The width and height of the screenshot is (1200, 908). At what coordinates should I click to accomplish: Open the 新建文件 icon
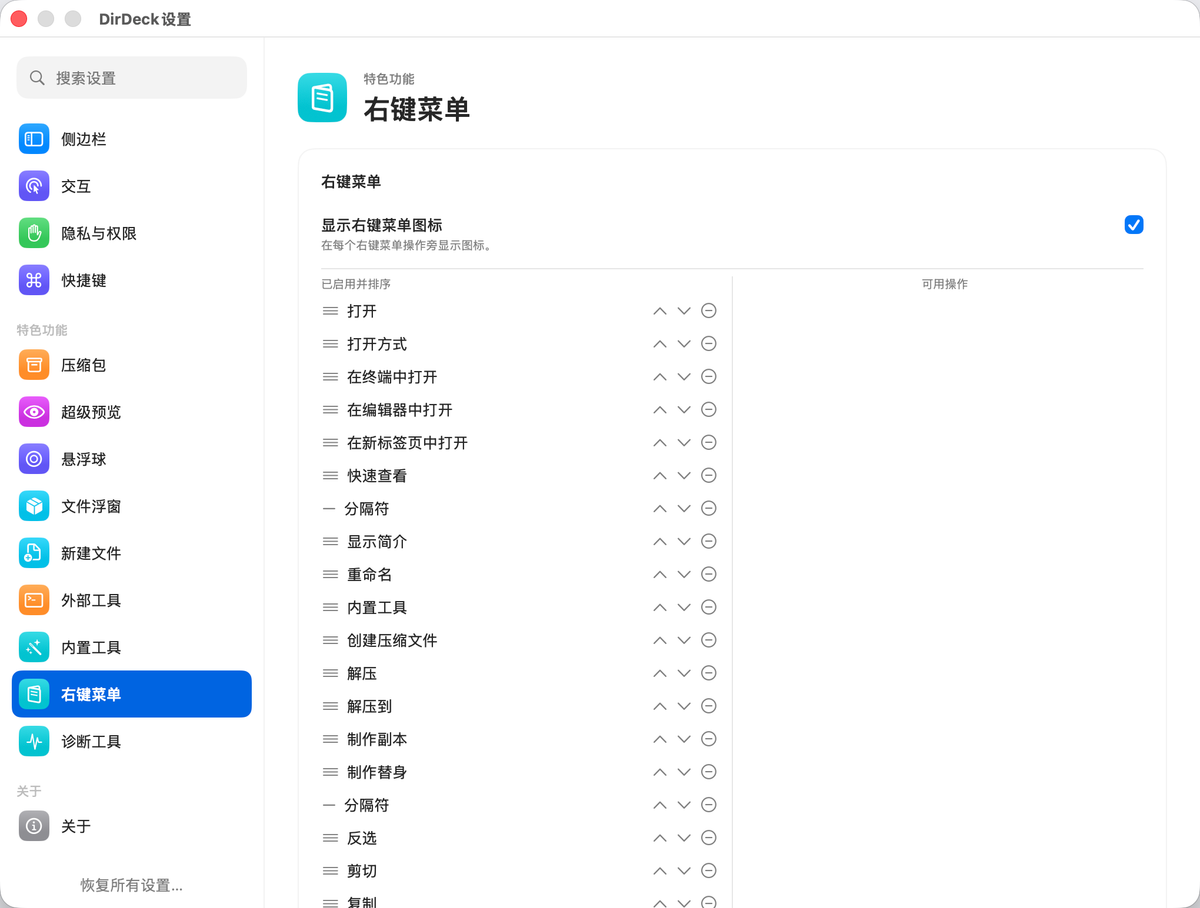(34, 553)
